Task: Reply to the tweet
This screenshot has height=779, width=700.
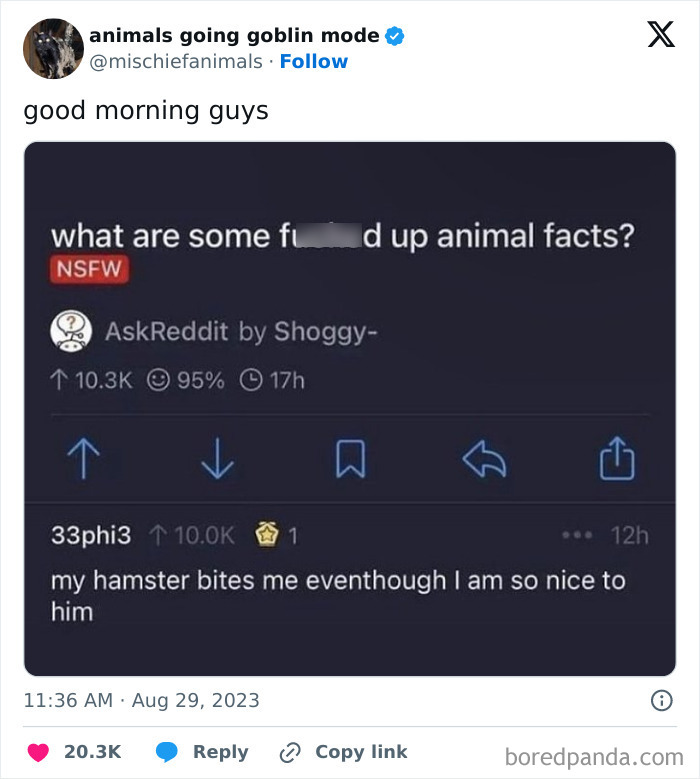Action: [x=202, y=752]
